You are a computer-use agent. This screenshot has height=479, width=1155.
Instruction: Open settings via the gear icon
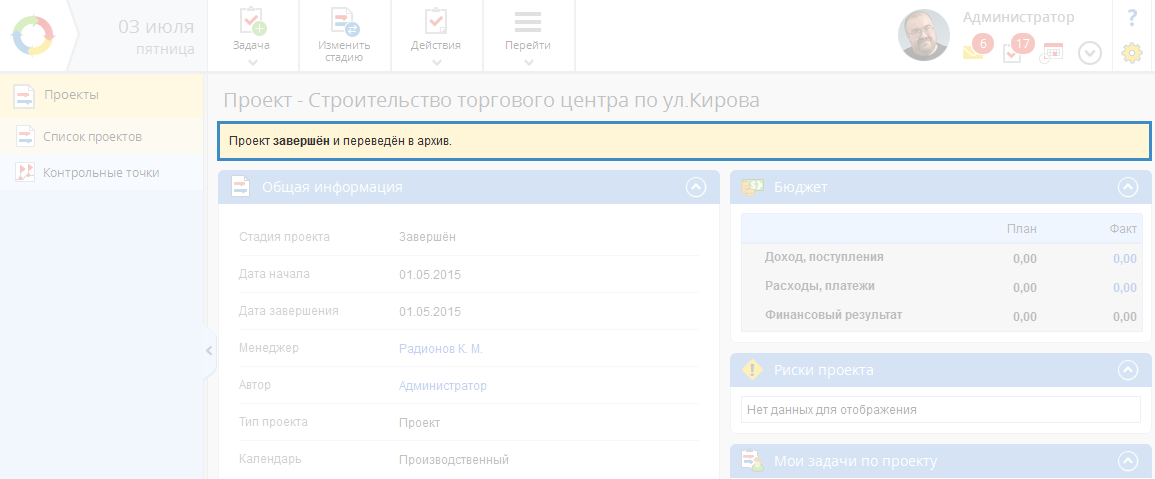1131,53
